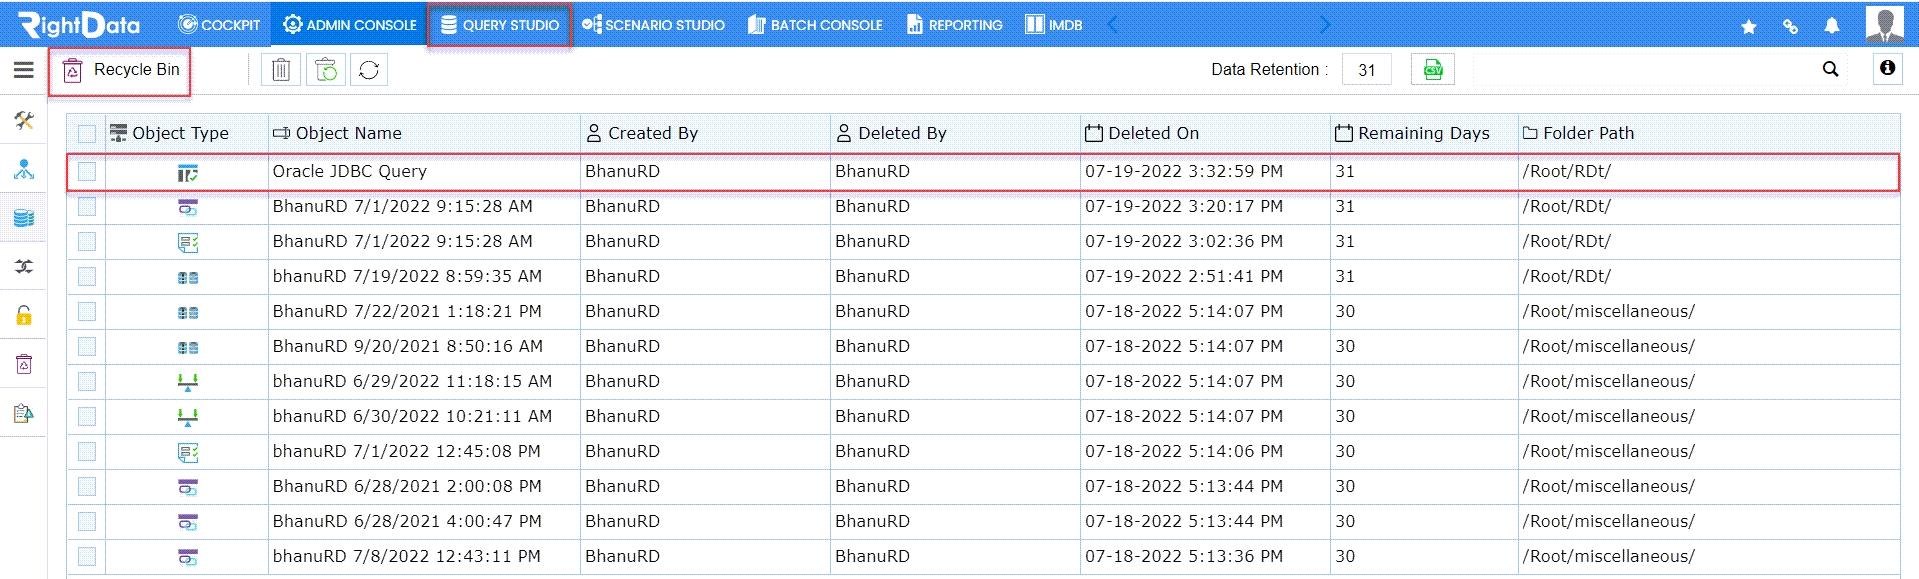The width and height of the screenshot is (1919, 579).
Task: Export list using green CSV icon
Action: [x=1433, y=70]
